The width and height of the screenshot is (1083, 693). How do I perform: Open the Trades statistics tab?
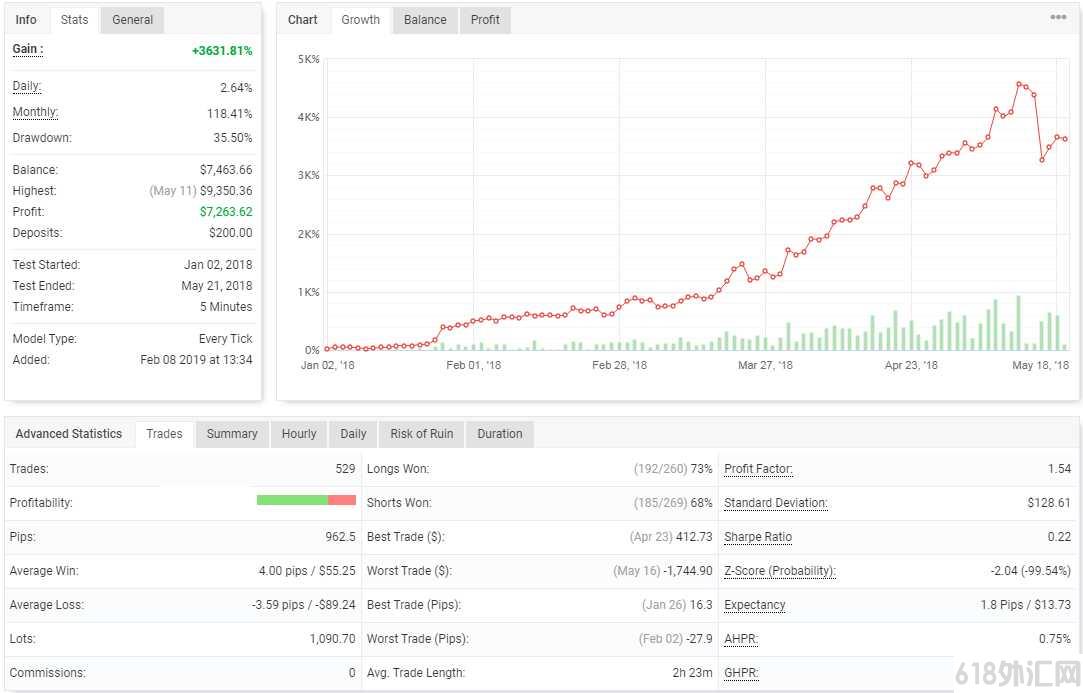click(164, 434)
